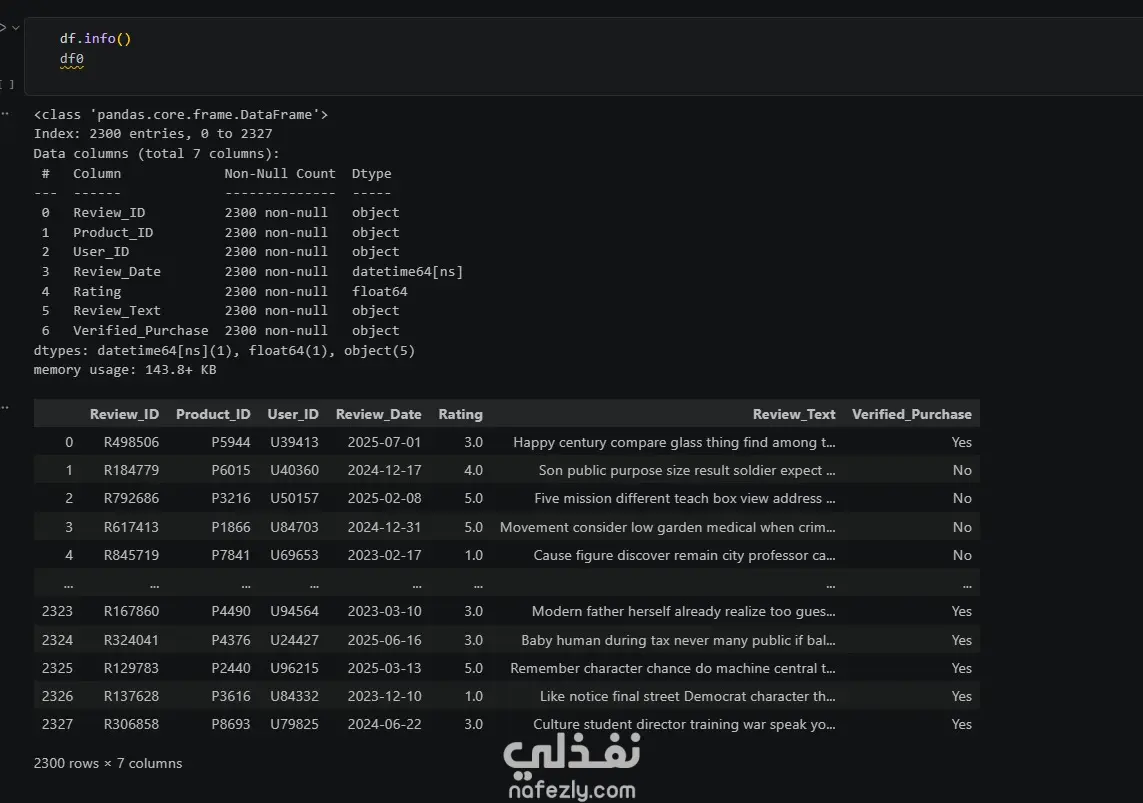Click the datetime64[ns] dtype for Review_Date

click(407, 271)
